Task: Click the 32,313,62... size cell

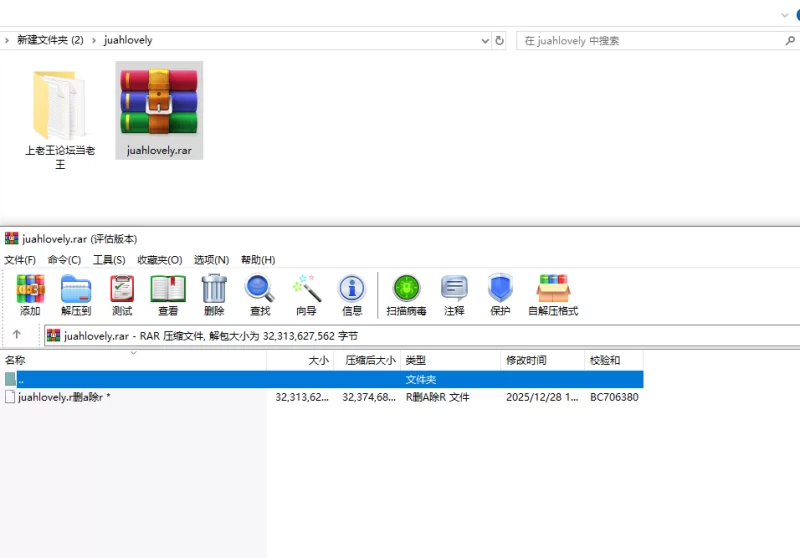Action: (302, 397)
